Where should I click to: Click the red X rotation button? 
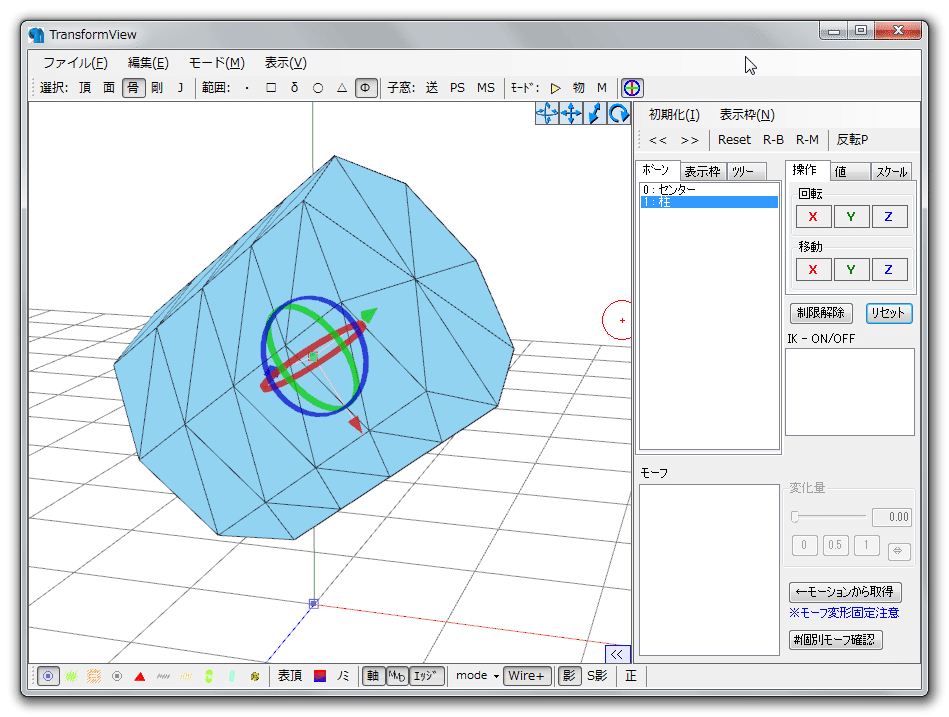click(813, 217)
